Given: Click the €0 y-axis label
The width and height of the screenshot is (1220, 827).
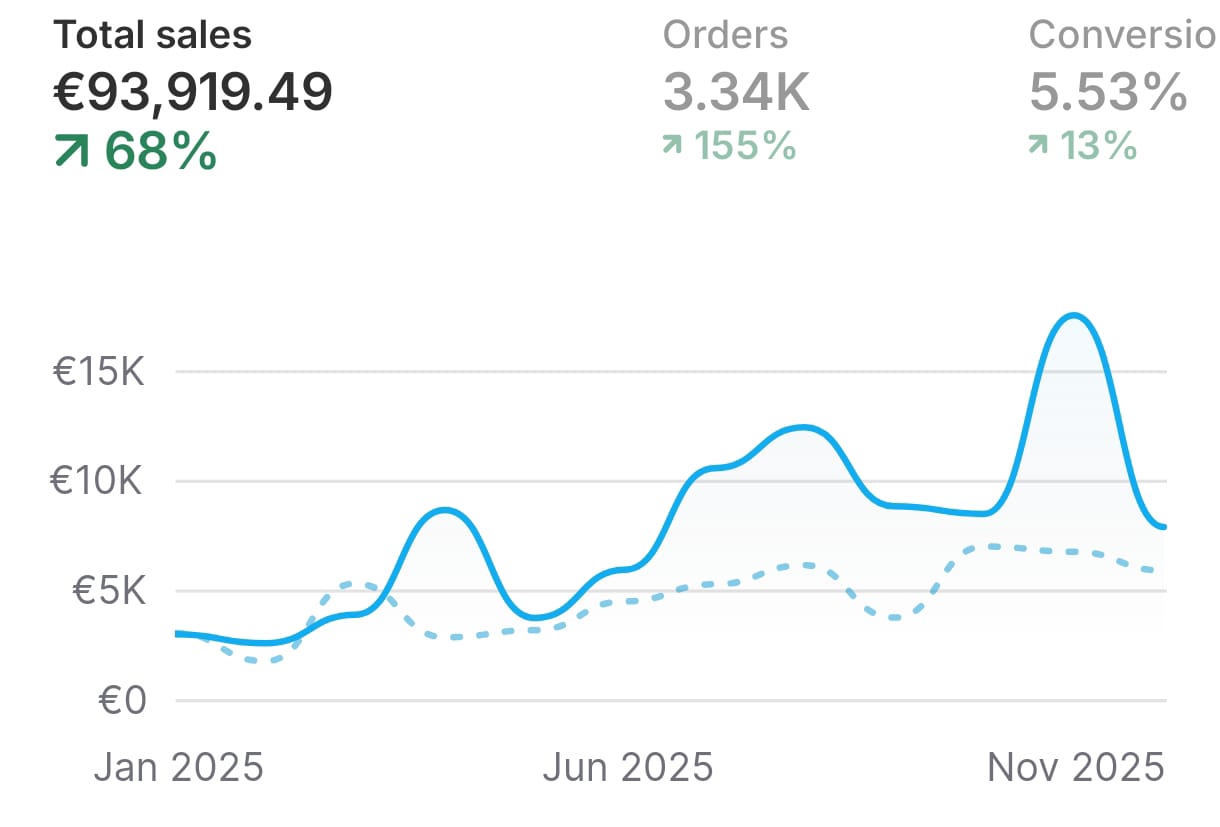Looking at the screenshot, I should click(121, 701).
